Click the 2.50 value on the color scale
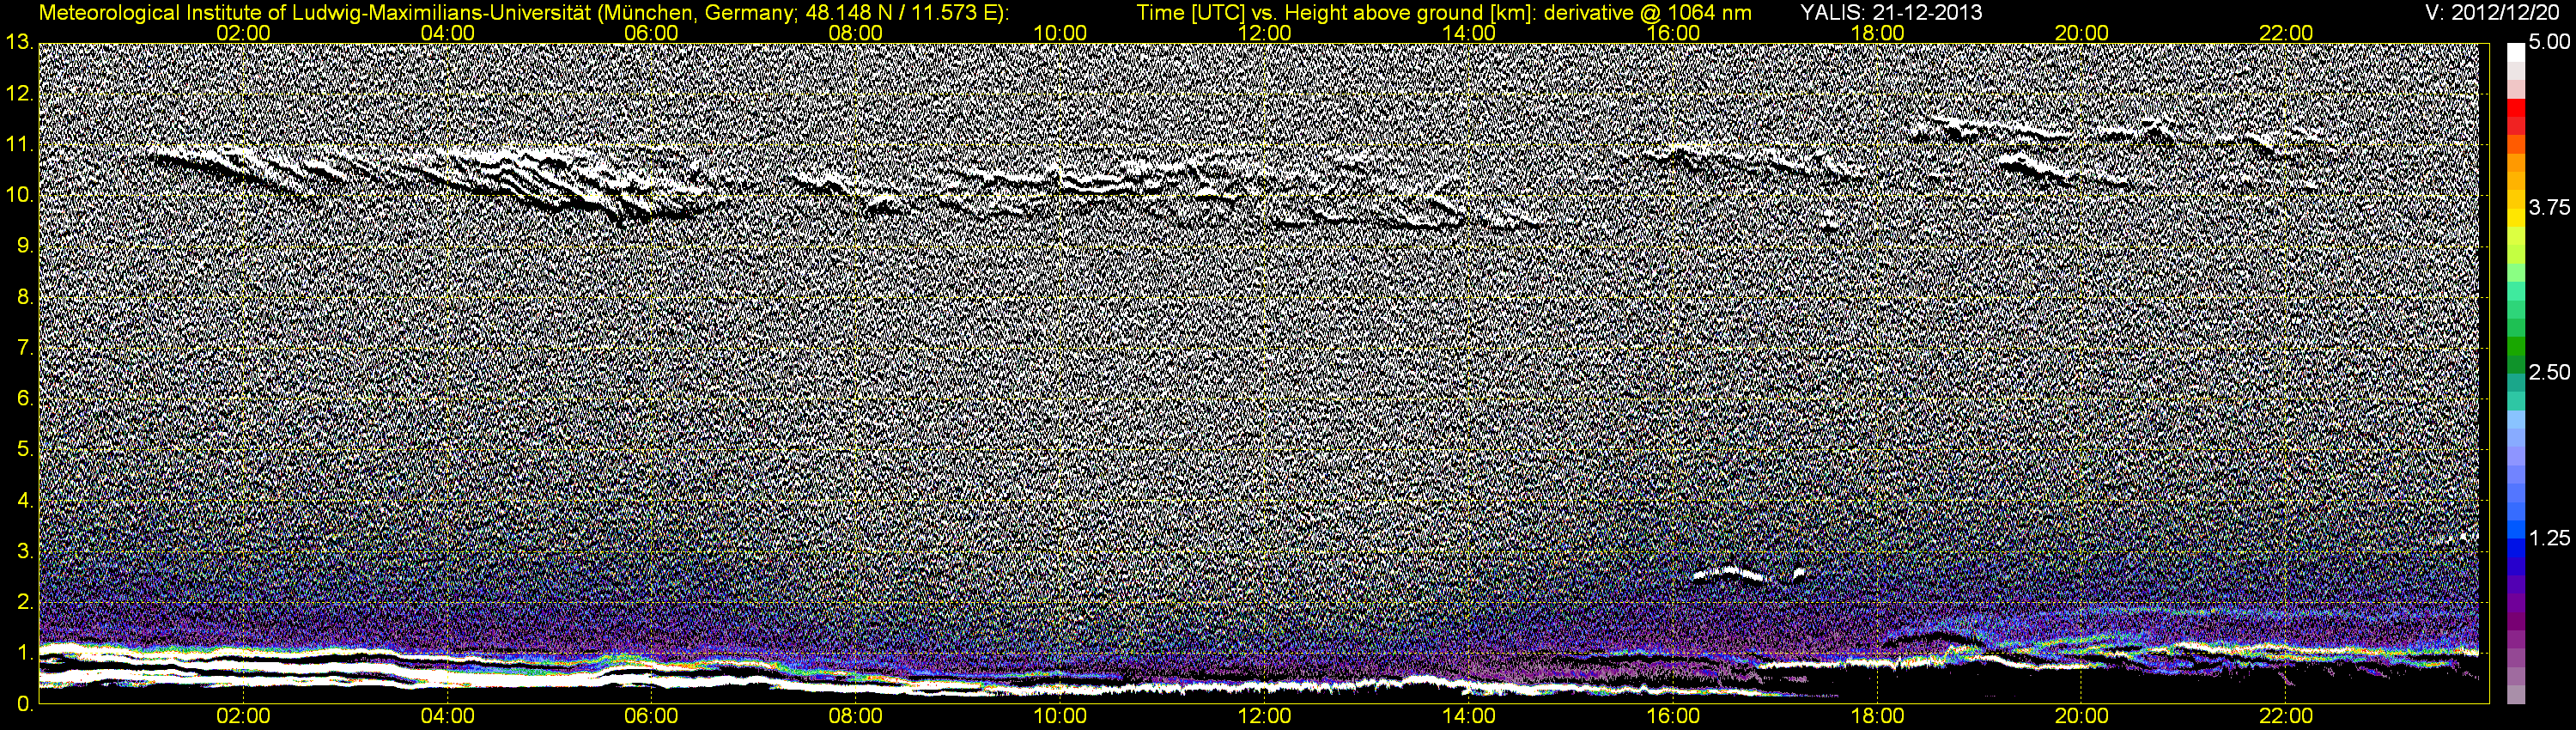Image resolution: width=2576 pixels, height=730 pixels. point(2549,372)
